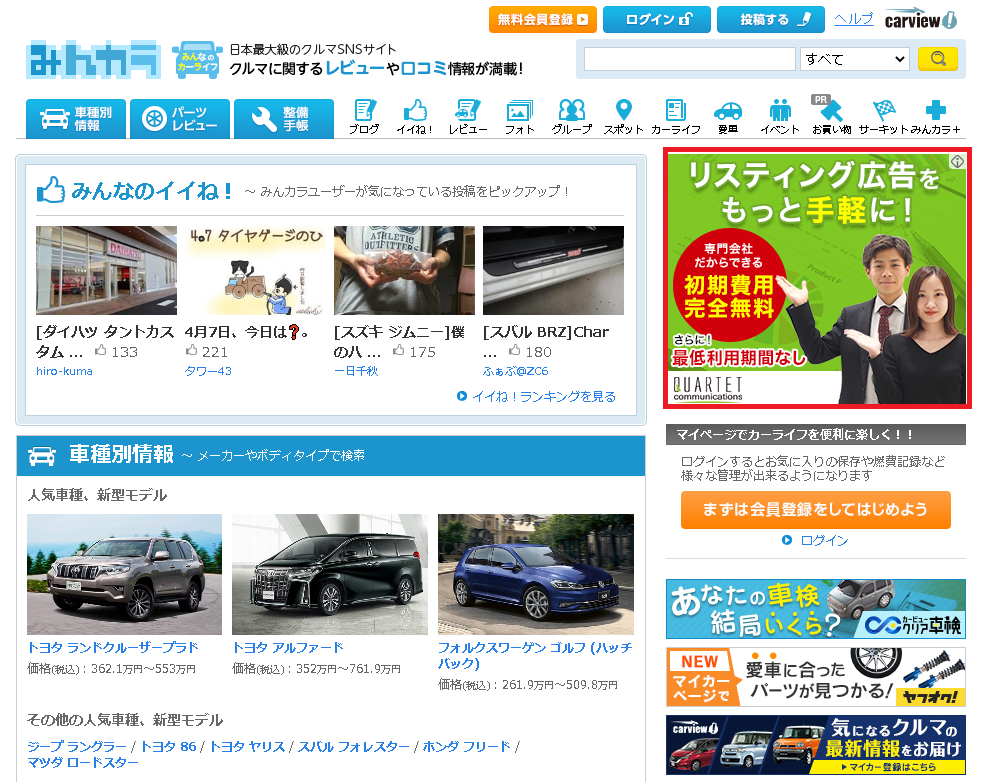Click the carview 最新情報をお届け banner
The image size is (985, 782).
pos(815,745)
